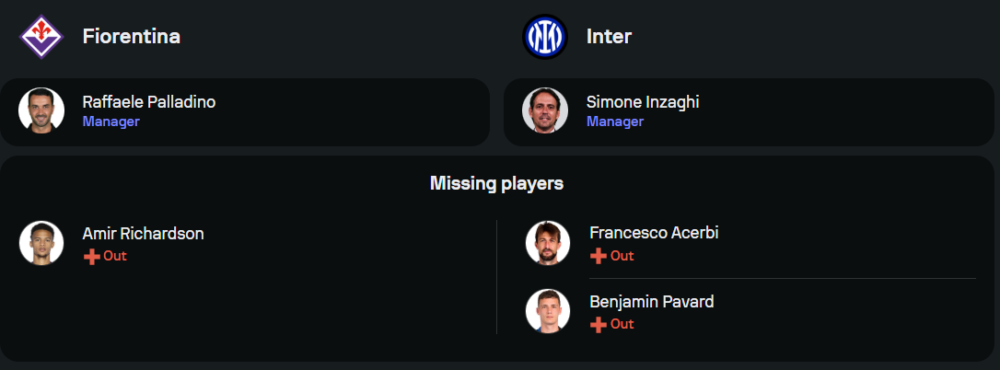
Task: Click the Manager label under Simone Inzaghi
Action: (615, 121)
